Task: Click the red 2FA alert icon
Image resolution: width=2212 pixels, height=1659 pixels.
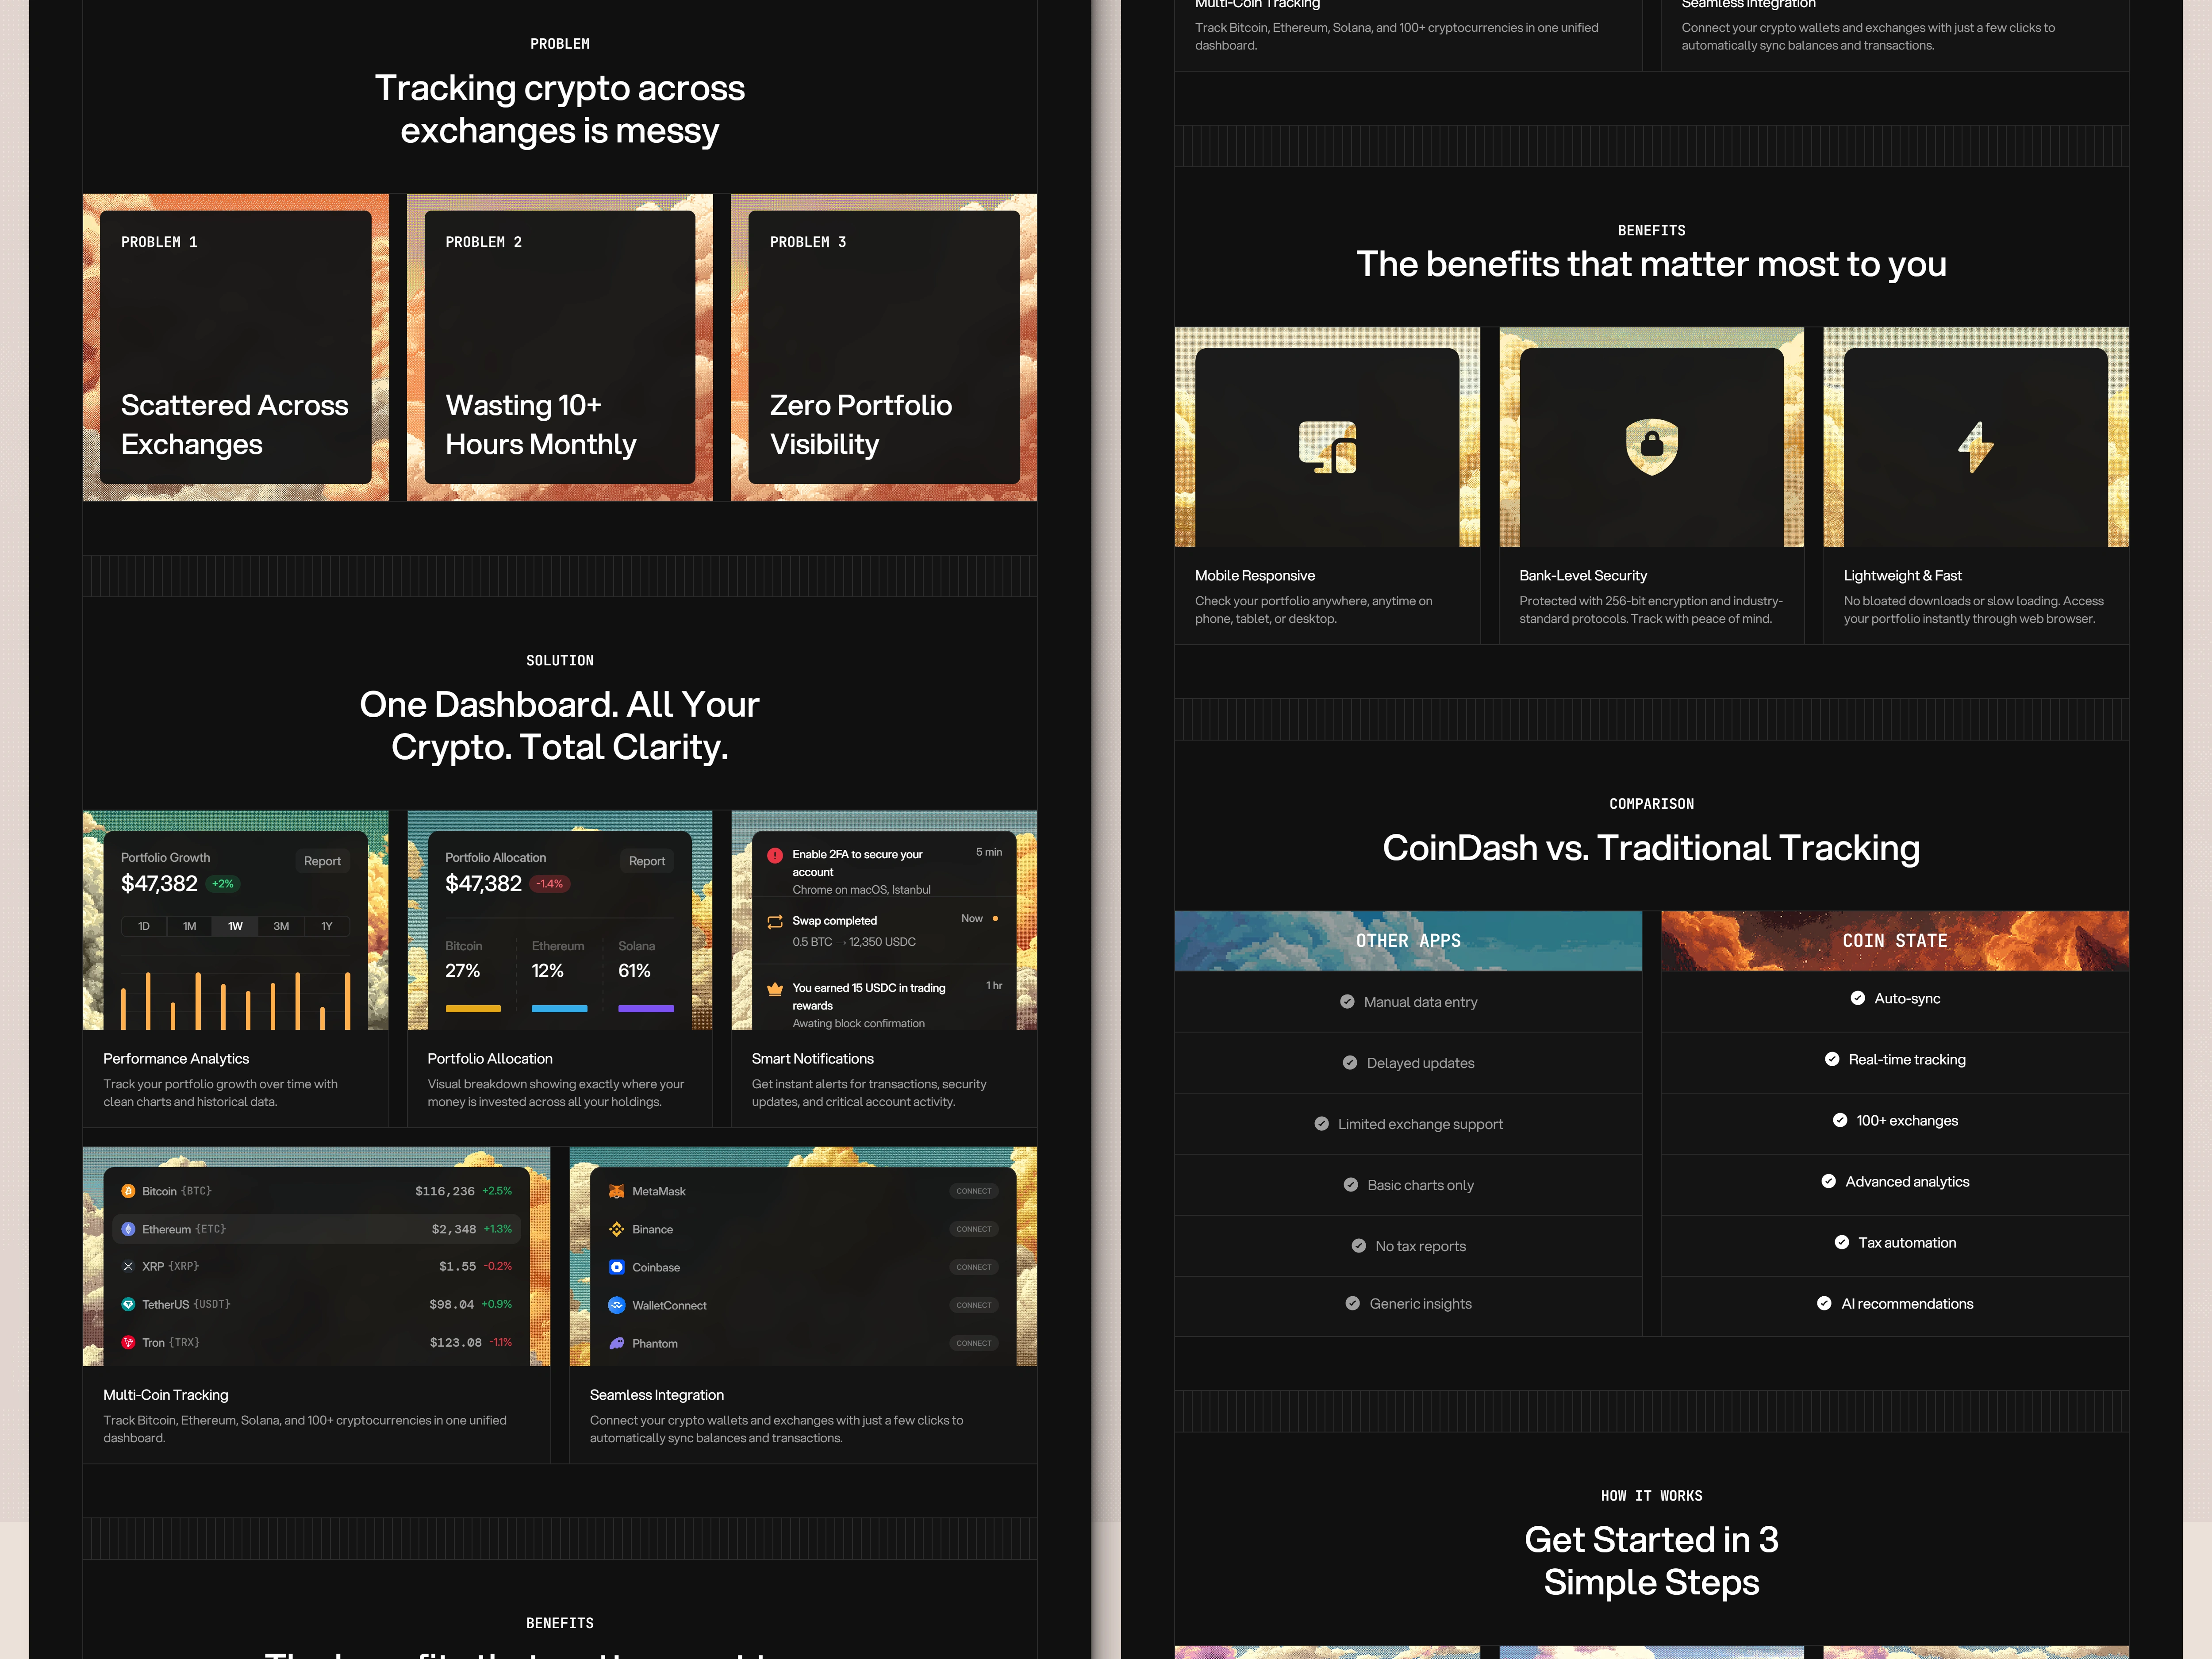Action: coord(775,856)
